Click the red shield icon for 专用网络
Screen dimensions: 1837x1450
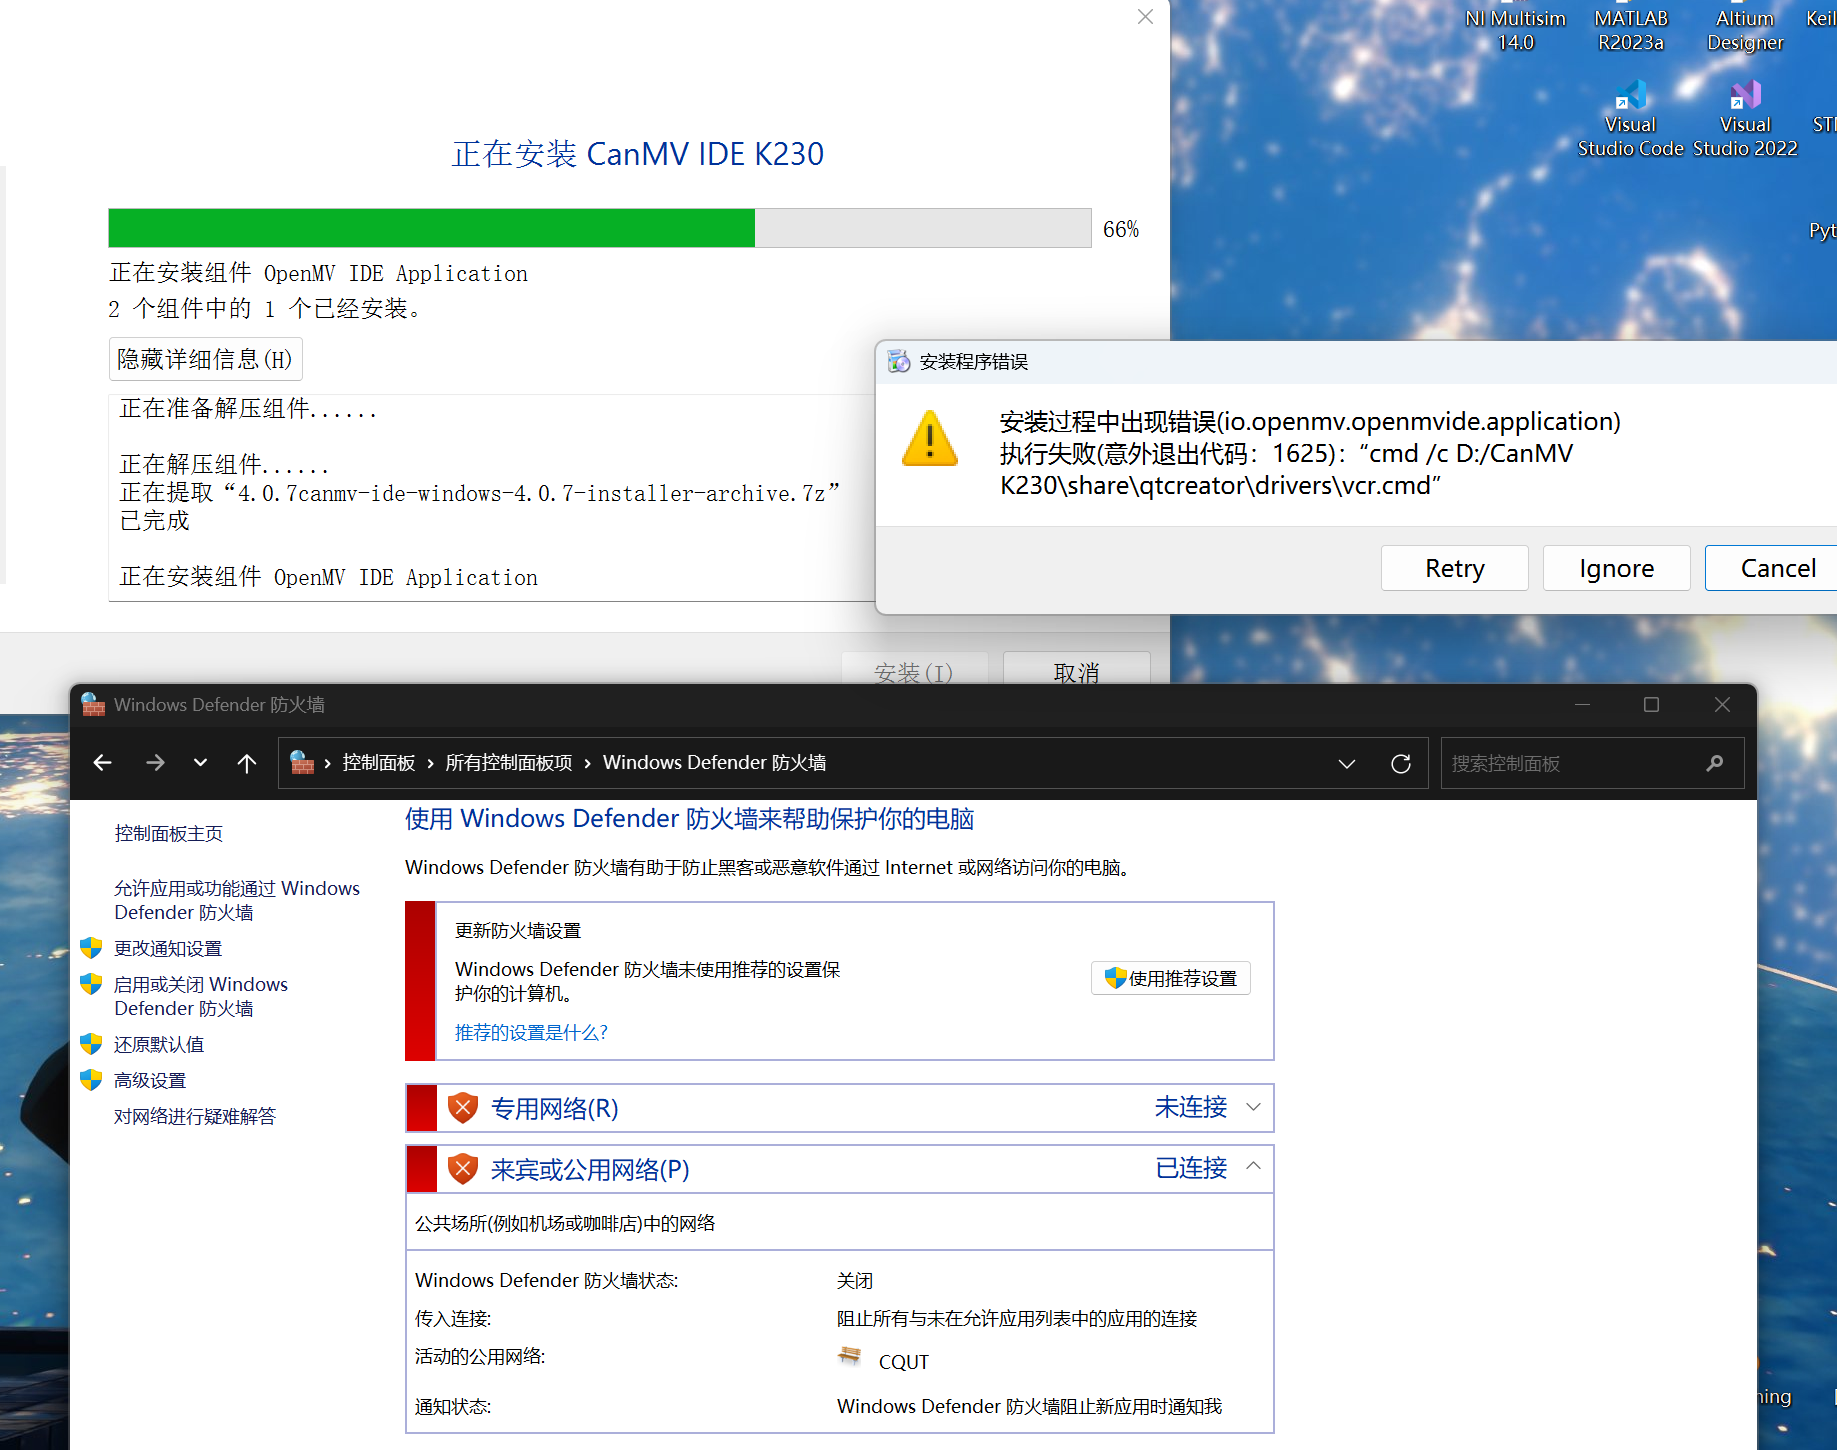pos(463,1108)
